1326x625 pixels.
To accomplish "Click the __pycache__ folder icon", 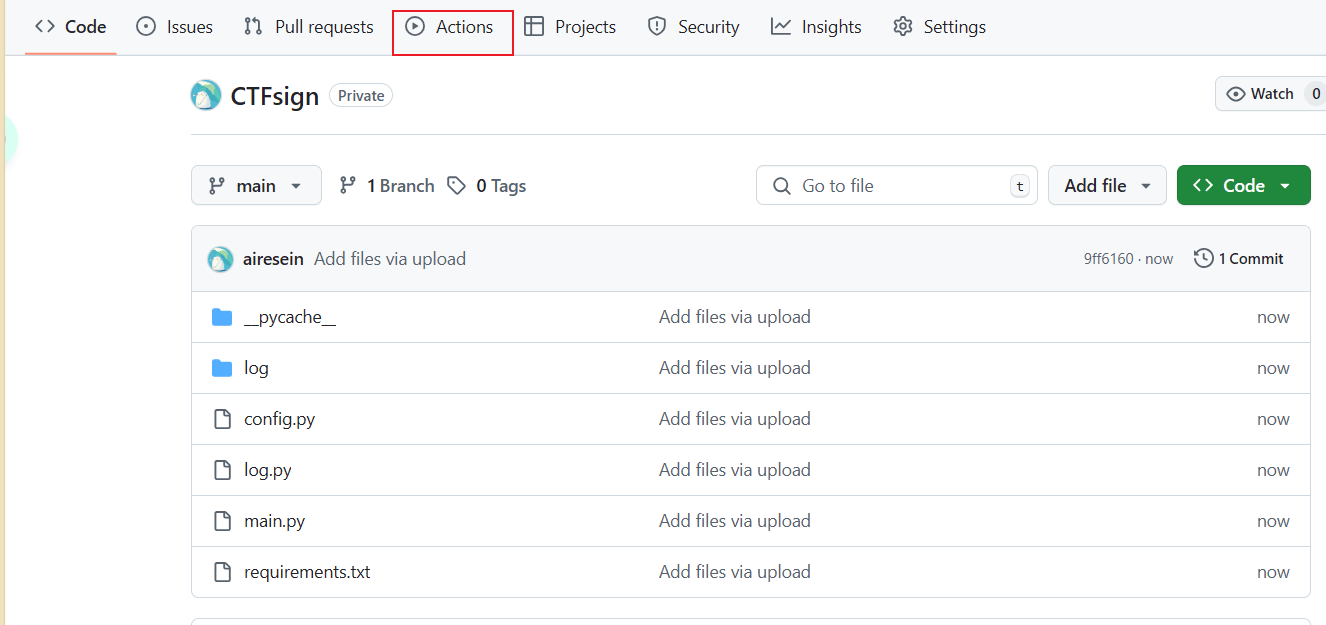I will click(x=222, y=317).
